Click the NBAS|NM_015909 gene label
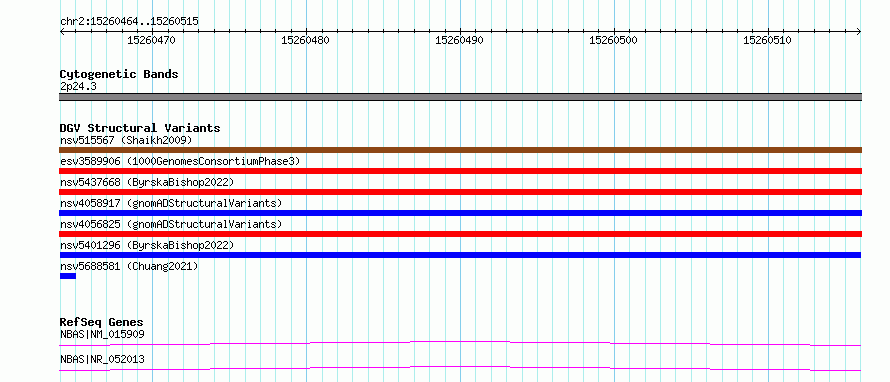Image resolution: width=890 pixels, height=382 pixels. 102,334
